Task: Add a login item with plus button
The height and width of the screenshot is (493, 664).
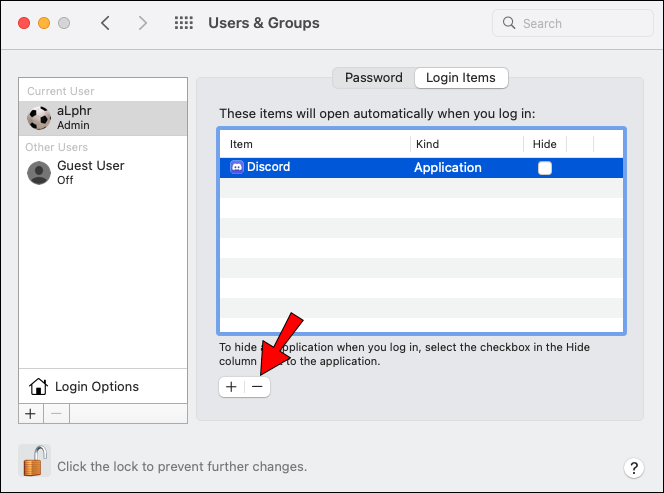Action: [231, 386]
